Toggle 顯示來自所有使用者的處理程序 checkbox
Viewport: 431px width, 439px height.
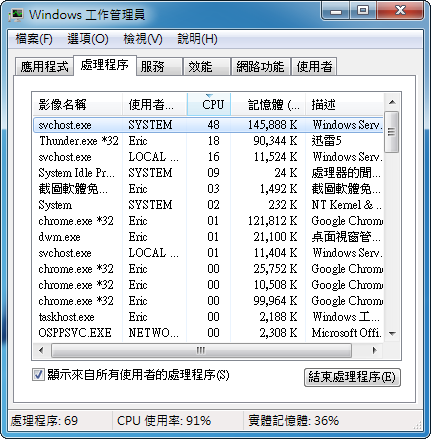point(38,375)
